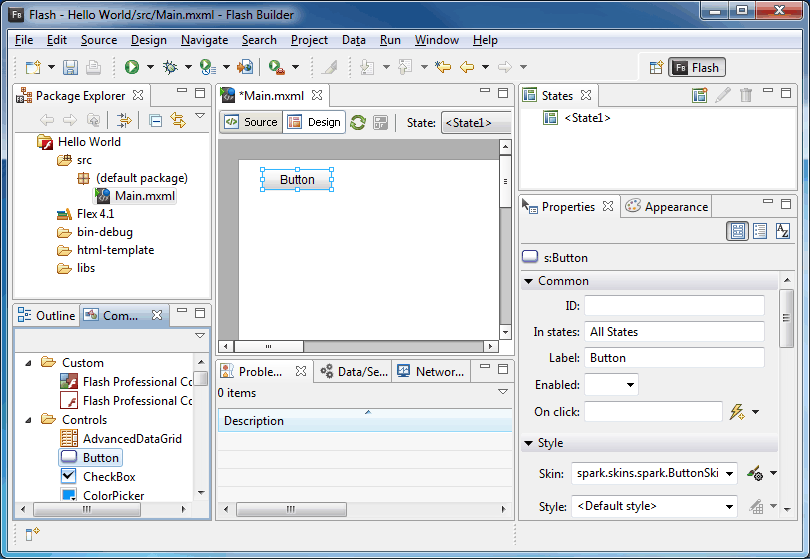810x559 pixels.
Task: Select the CheckBox component
Action: coord(98,476)
